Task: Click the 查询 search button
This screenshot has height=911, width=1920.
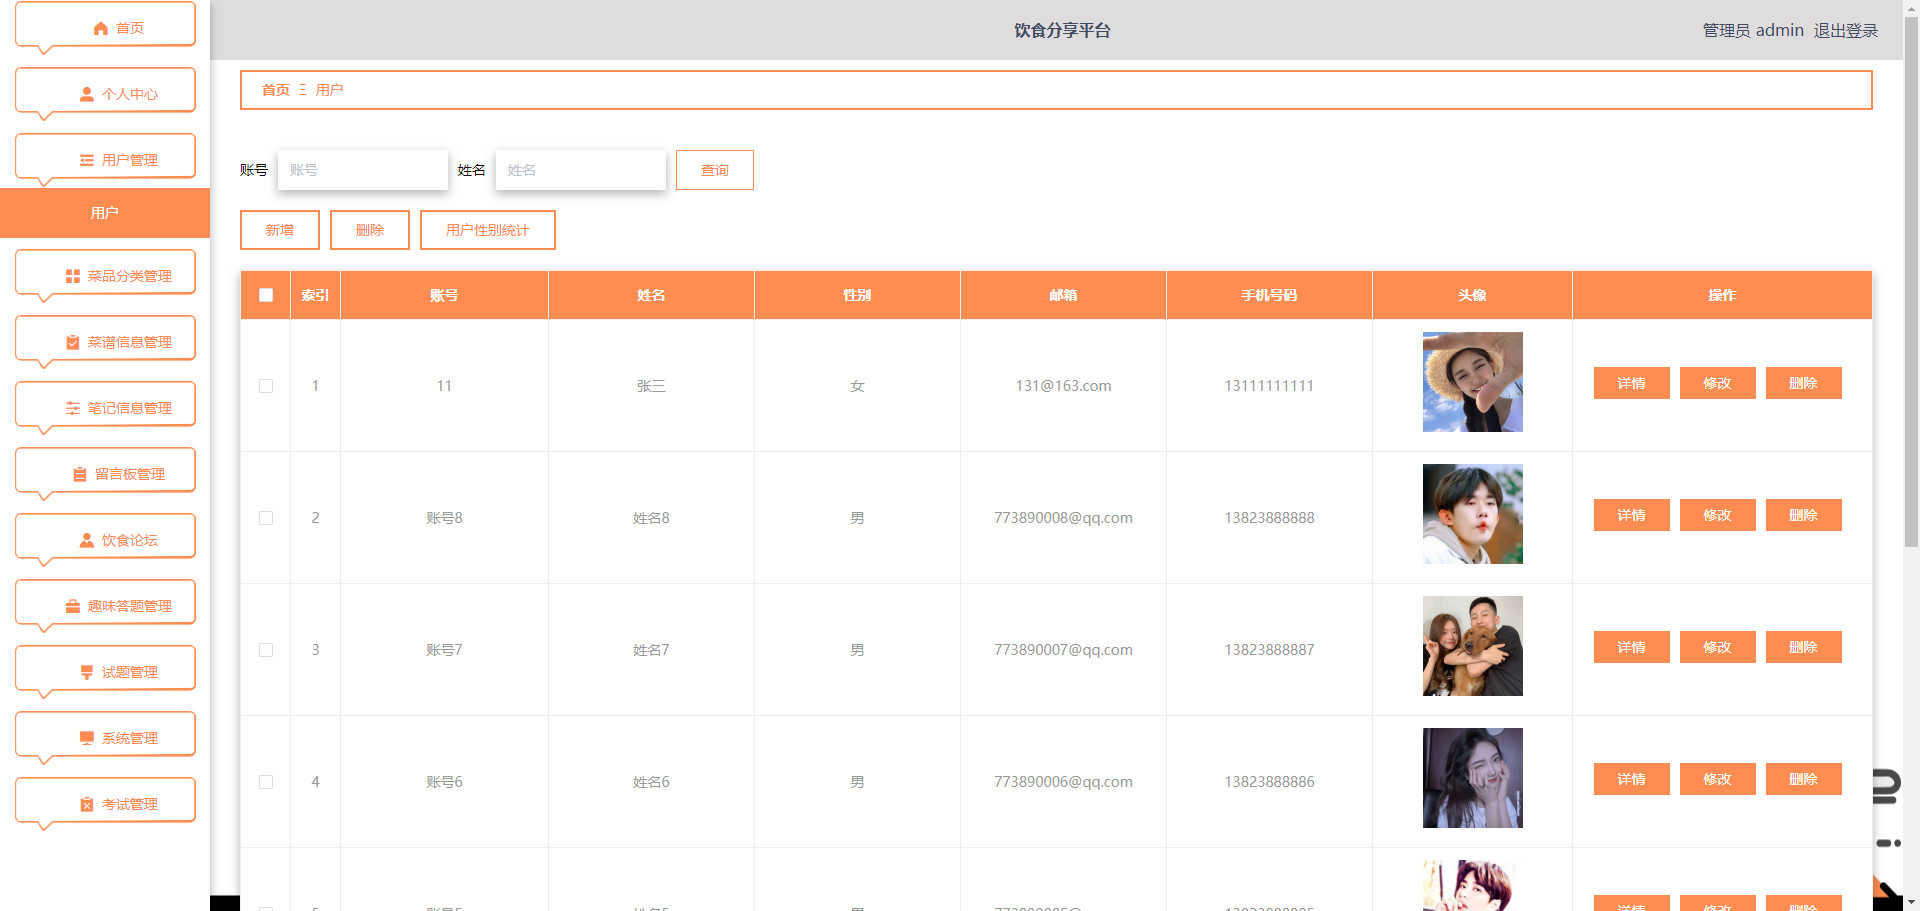Action: pos(715,170)
